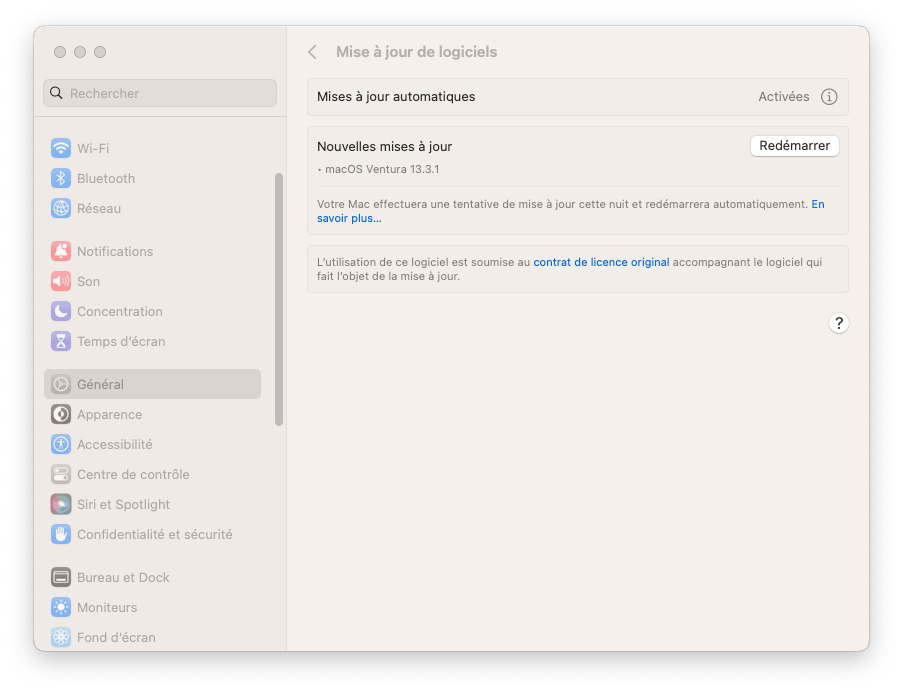Viewport: 903px width, 693px height.
Task: Click the Général gear icon
Action: point(61,384)
